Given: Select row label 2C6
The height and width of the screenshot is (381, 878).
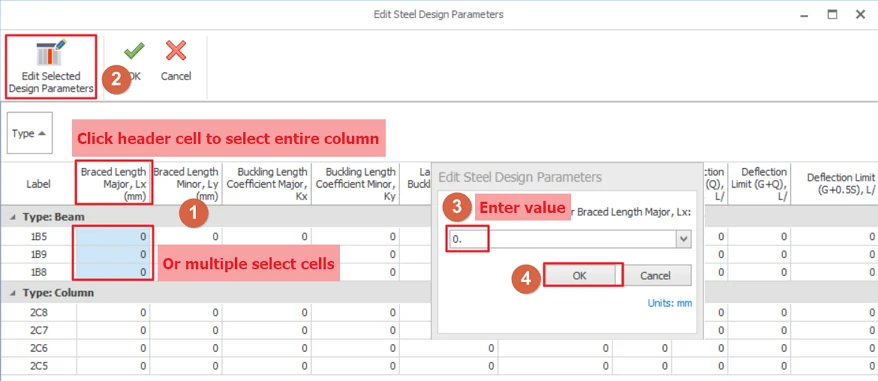Looking at the screenshot, I should (38, 349).
